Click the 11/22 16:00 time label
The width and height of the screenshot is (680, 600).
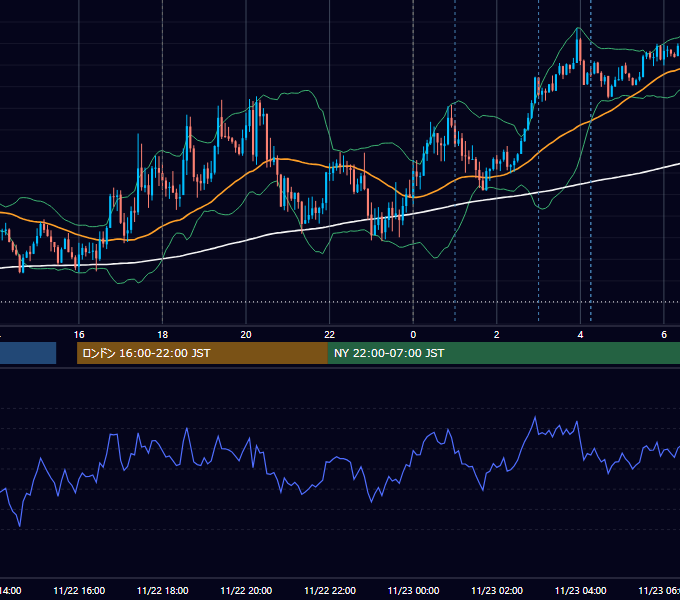click(x=79, y=590)
